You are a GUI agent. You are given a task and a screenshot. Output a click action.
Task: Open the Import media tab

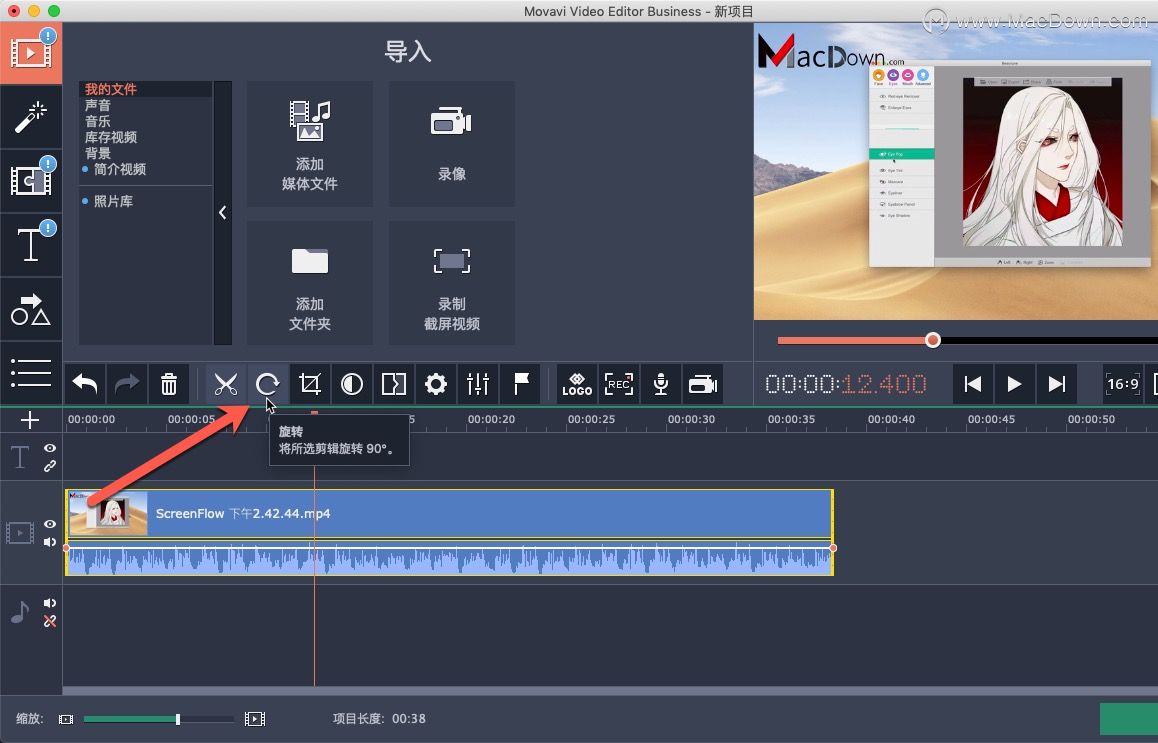pos(31,53)
